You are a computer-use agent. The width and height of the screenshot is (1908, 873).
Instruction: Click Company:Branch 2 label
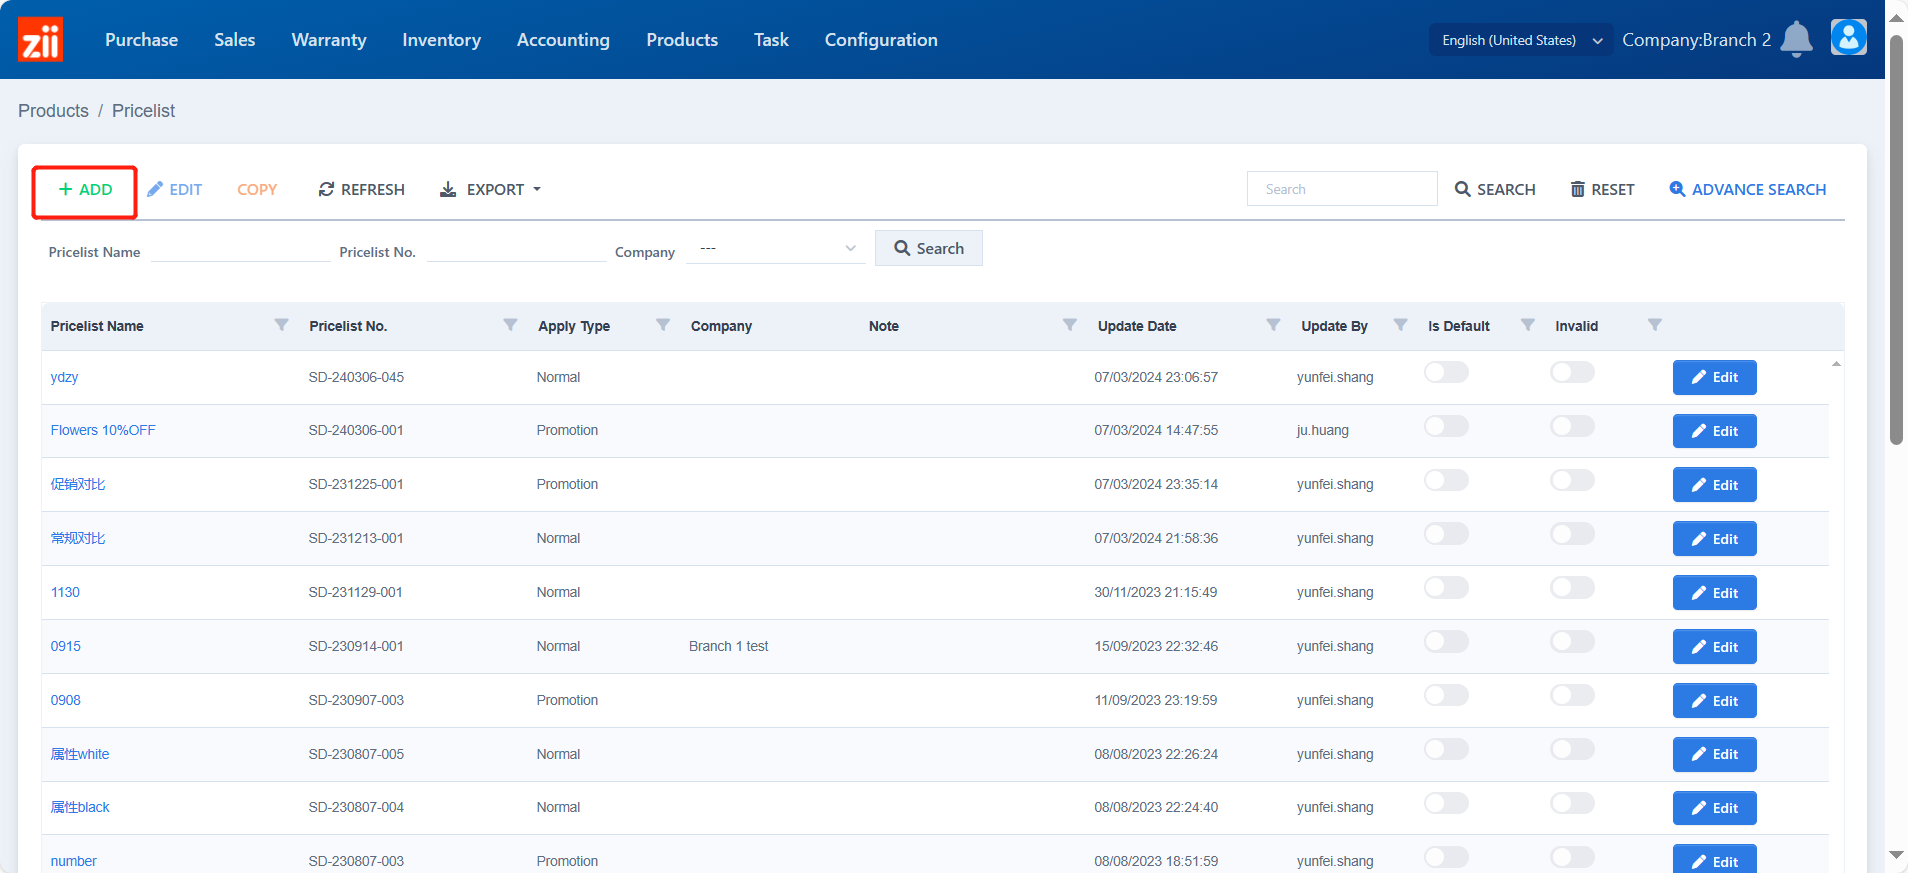click(1696, 40)
